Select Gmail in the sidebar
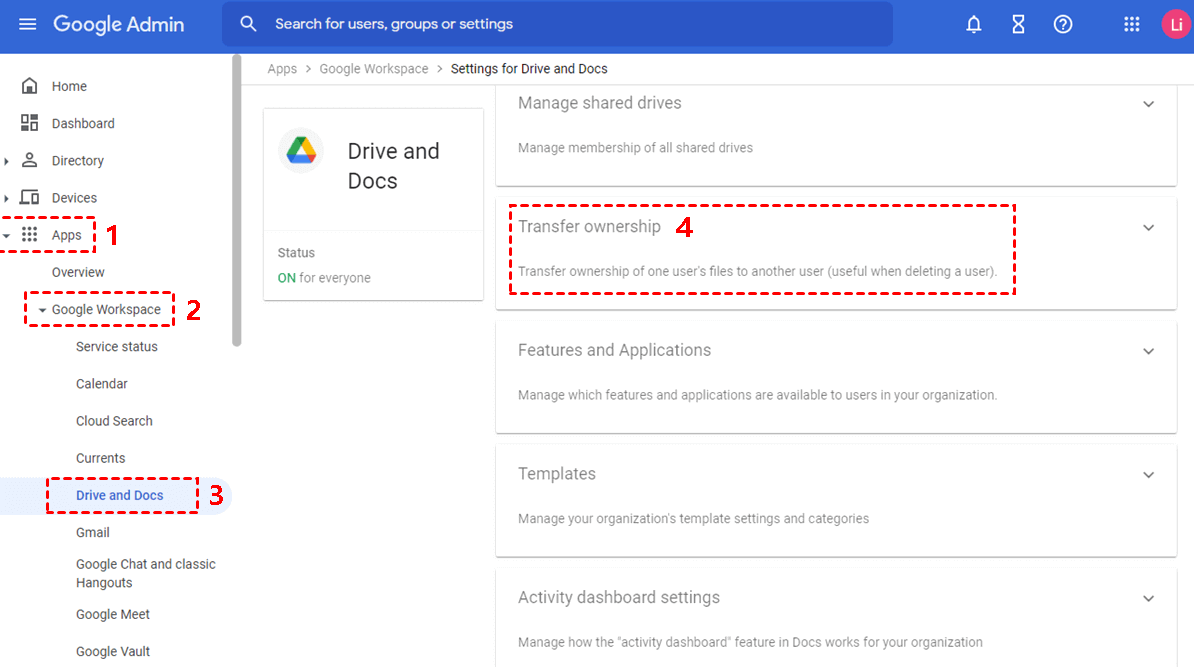Image resolution: width=1194 pixels, height=667 pixels. [x=93, y=533]
